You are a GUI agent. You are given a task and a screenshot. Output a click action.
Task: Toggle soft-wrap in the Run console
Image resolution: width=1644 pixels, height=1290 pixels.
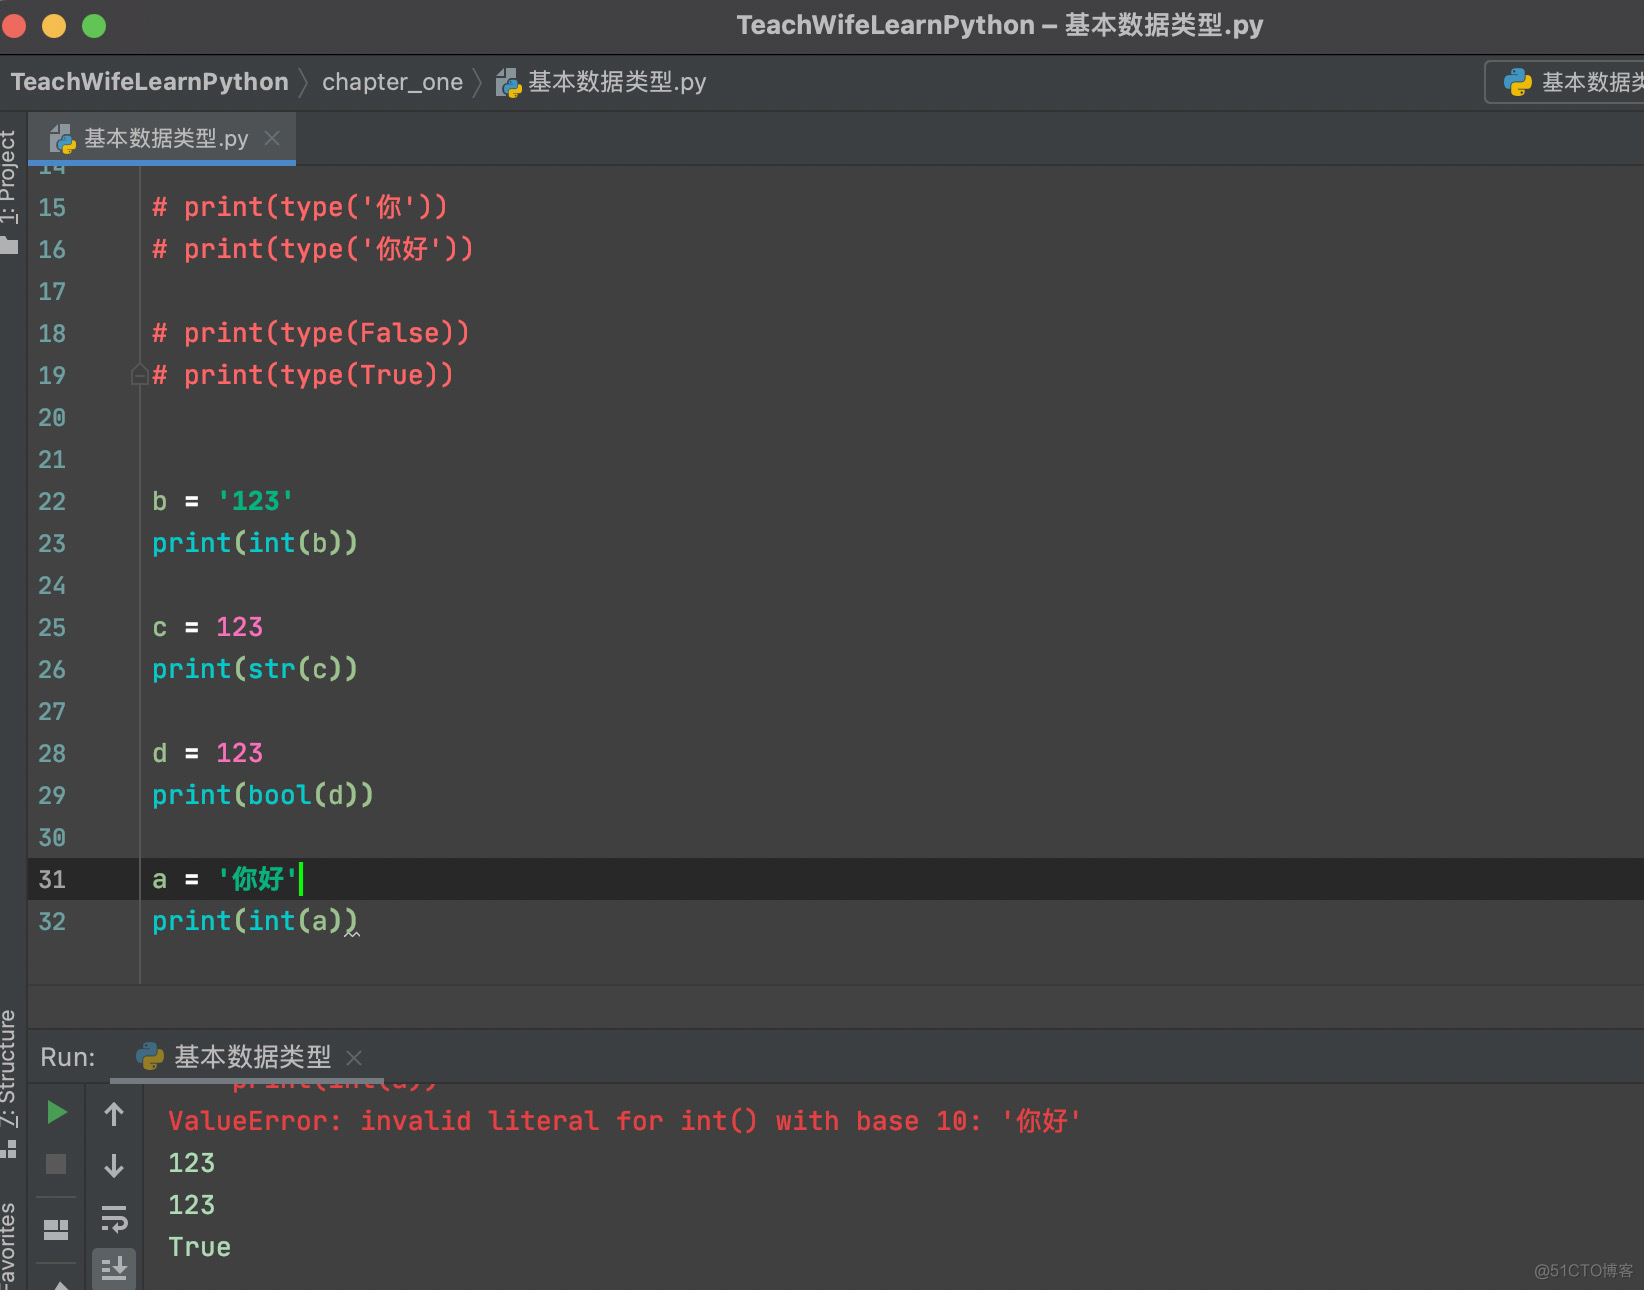tap(114, 1218)
